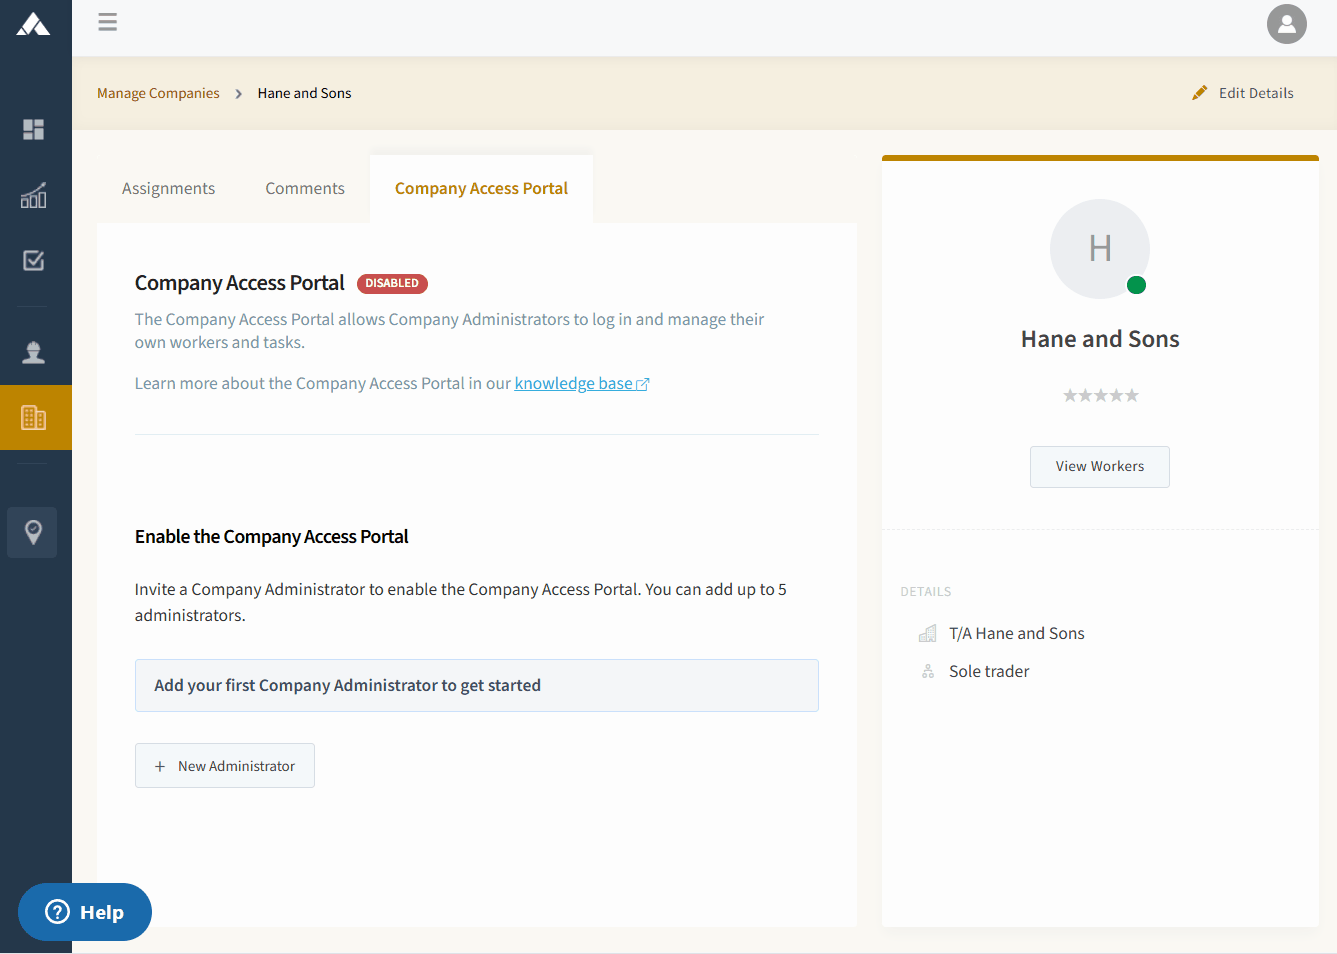Open the hamburger menu icon

[108, 22]
